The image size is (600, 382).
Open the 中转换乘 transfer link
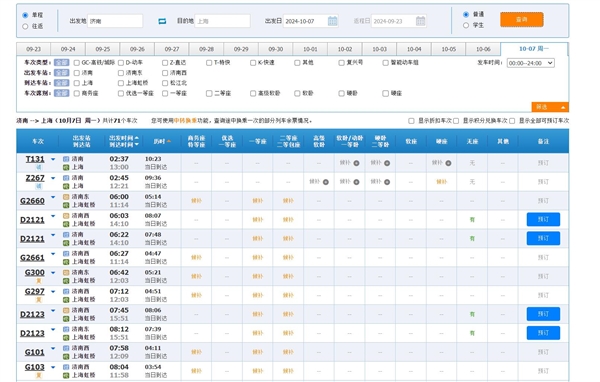coord(186,121)
